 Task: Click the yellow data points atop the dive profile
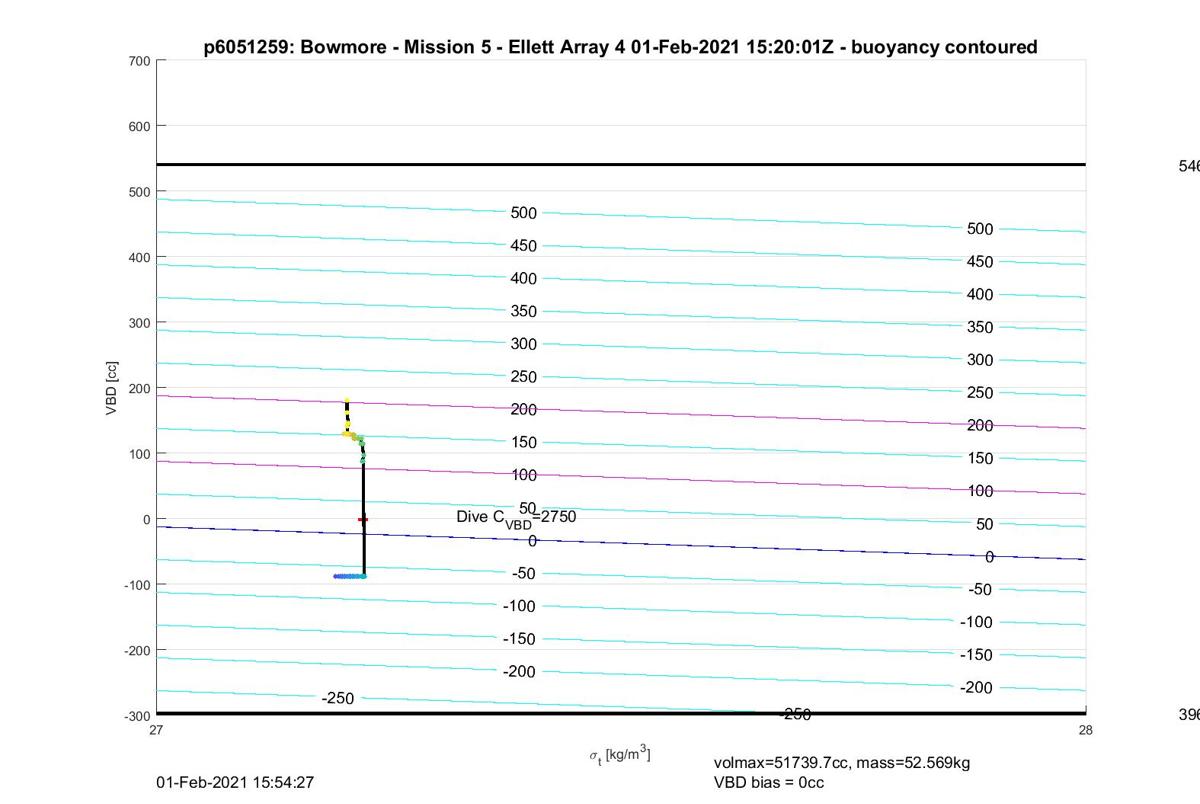[x=347, y=416]
